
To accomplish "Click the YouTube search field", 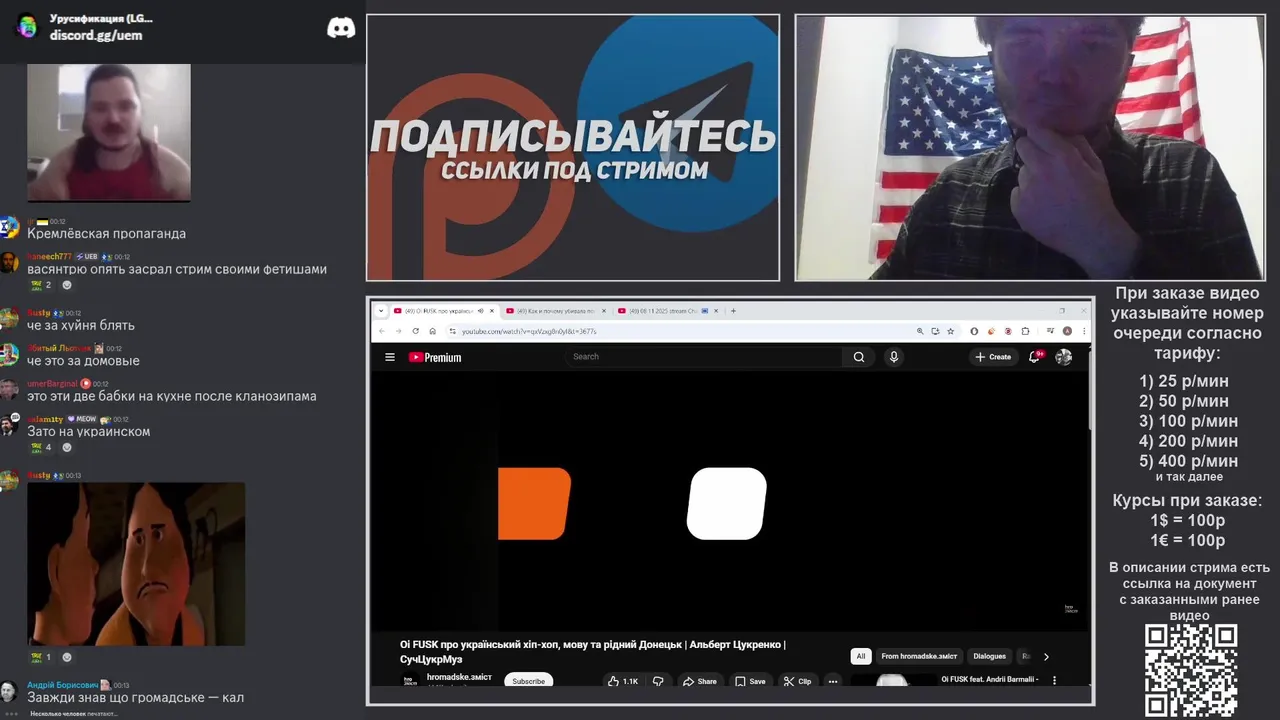I will [705, 357].
